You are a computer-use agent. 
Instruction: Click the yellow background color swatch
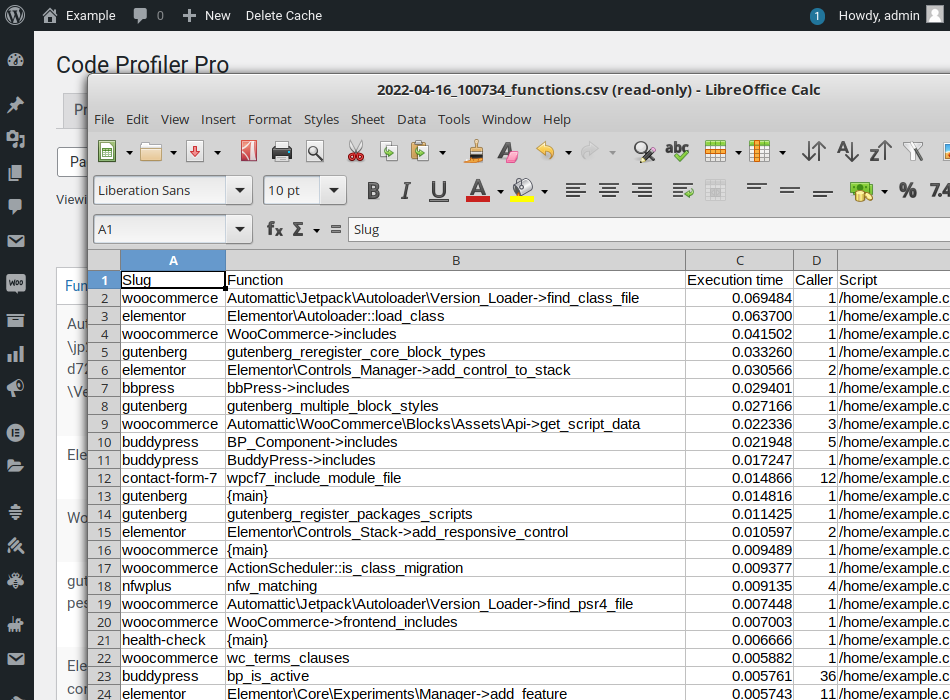(x=522, y=190)
